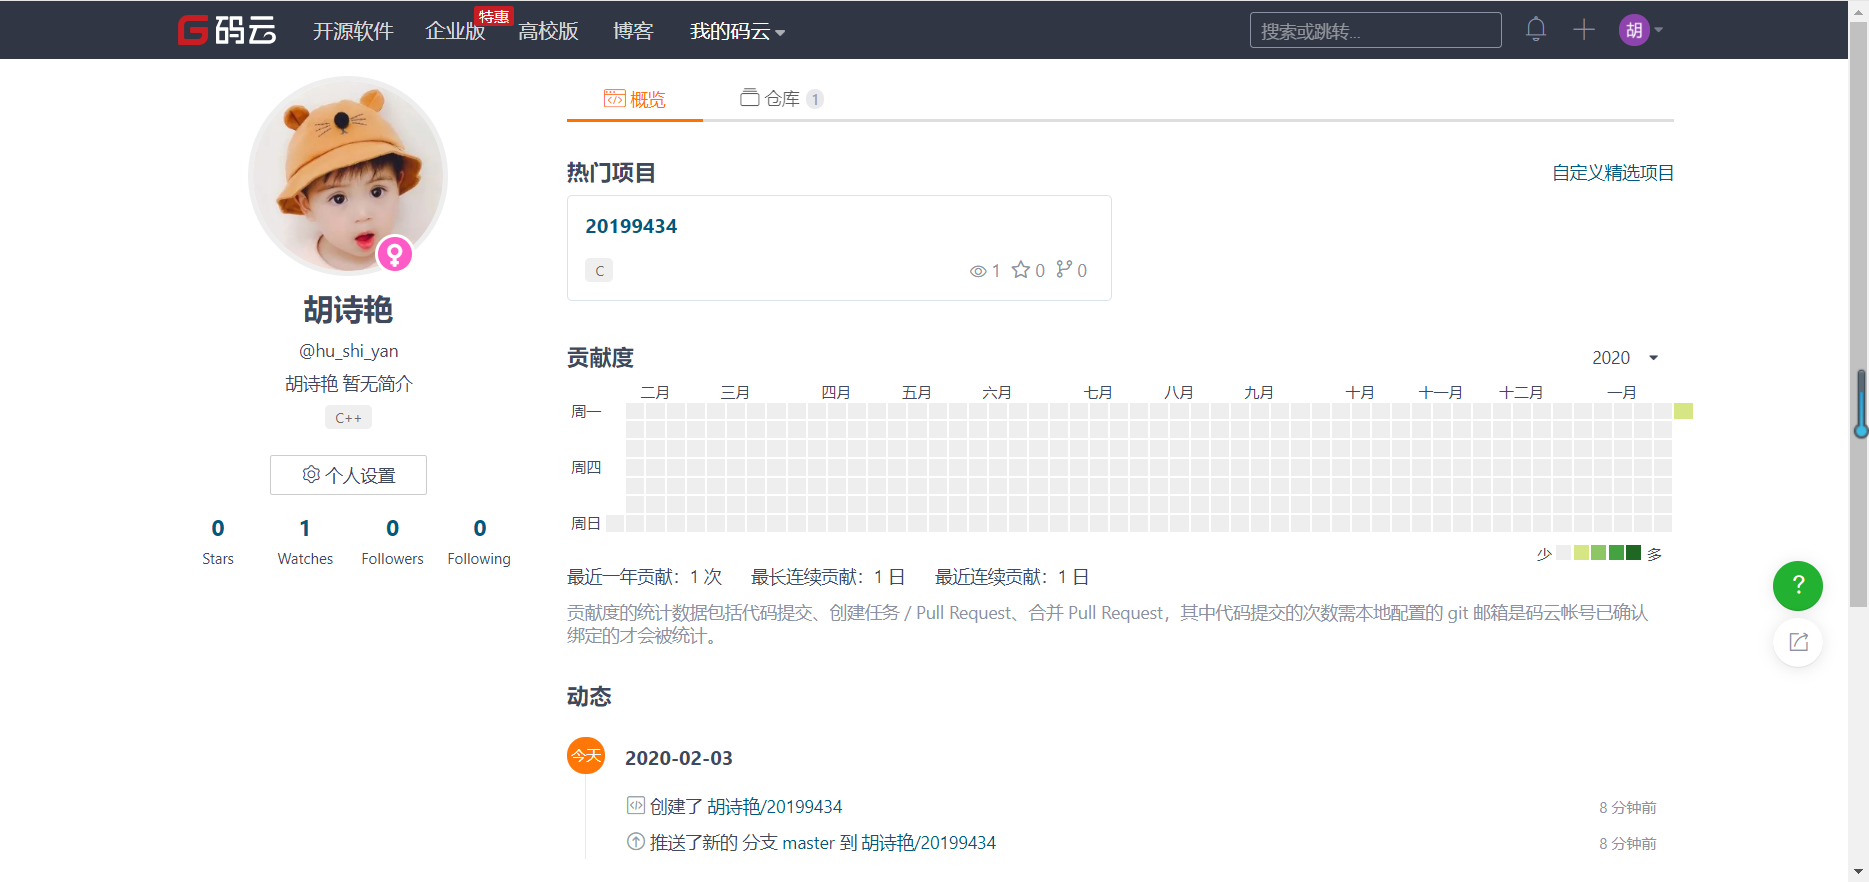1869x882 pixels.
Task: Click the plus create-new icon
Action: (x=1584, y=29)
